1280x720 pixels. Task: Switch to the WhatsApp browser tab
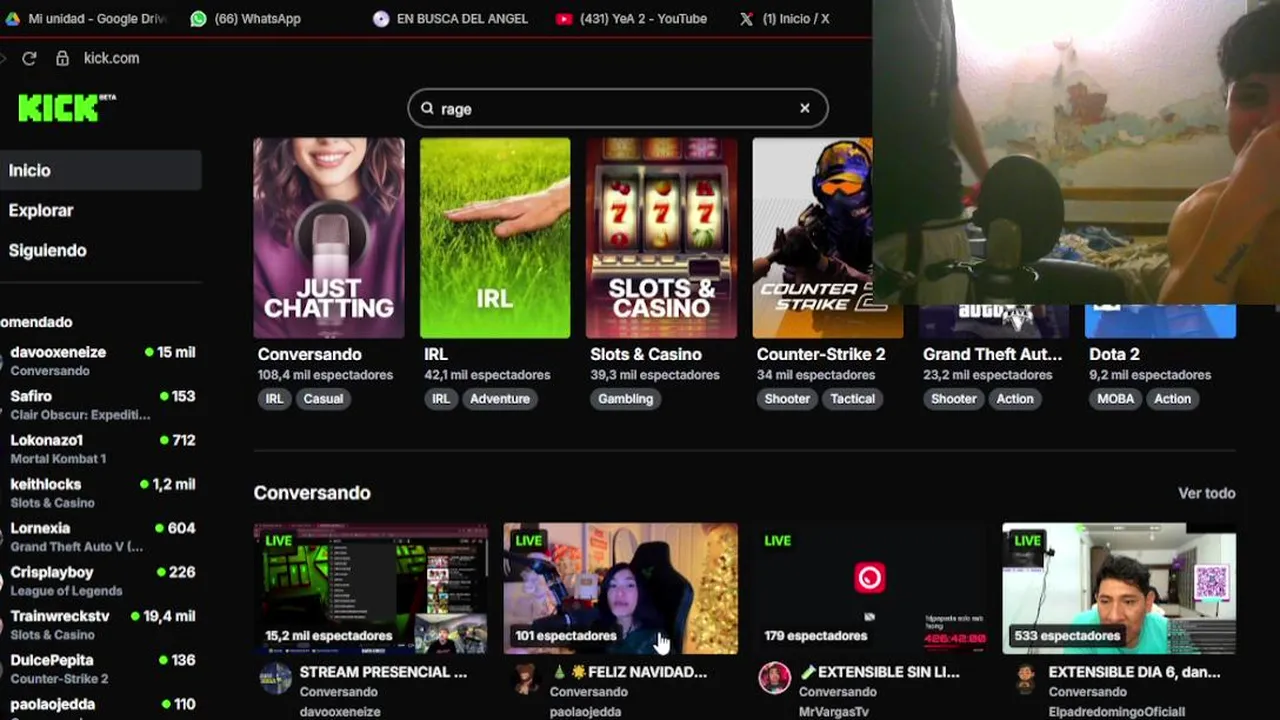tap(246, 18)
